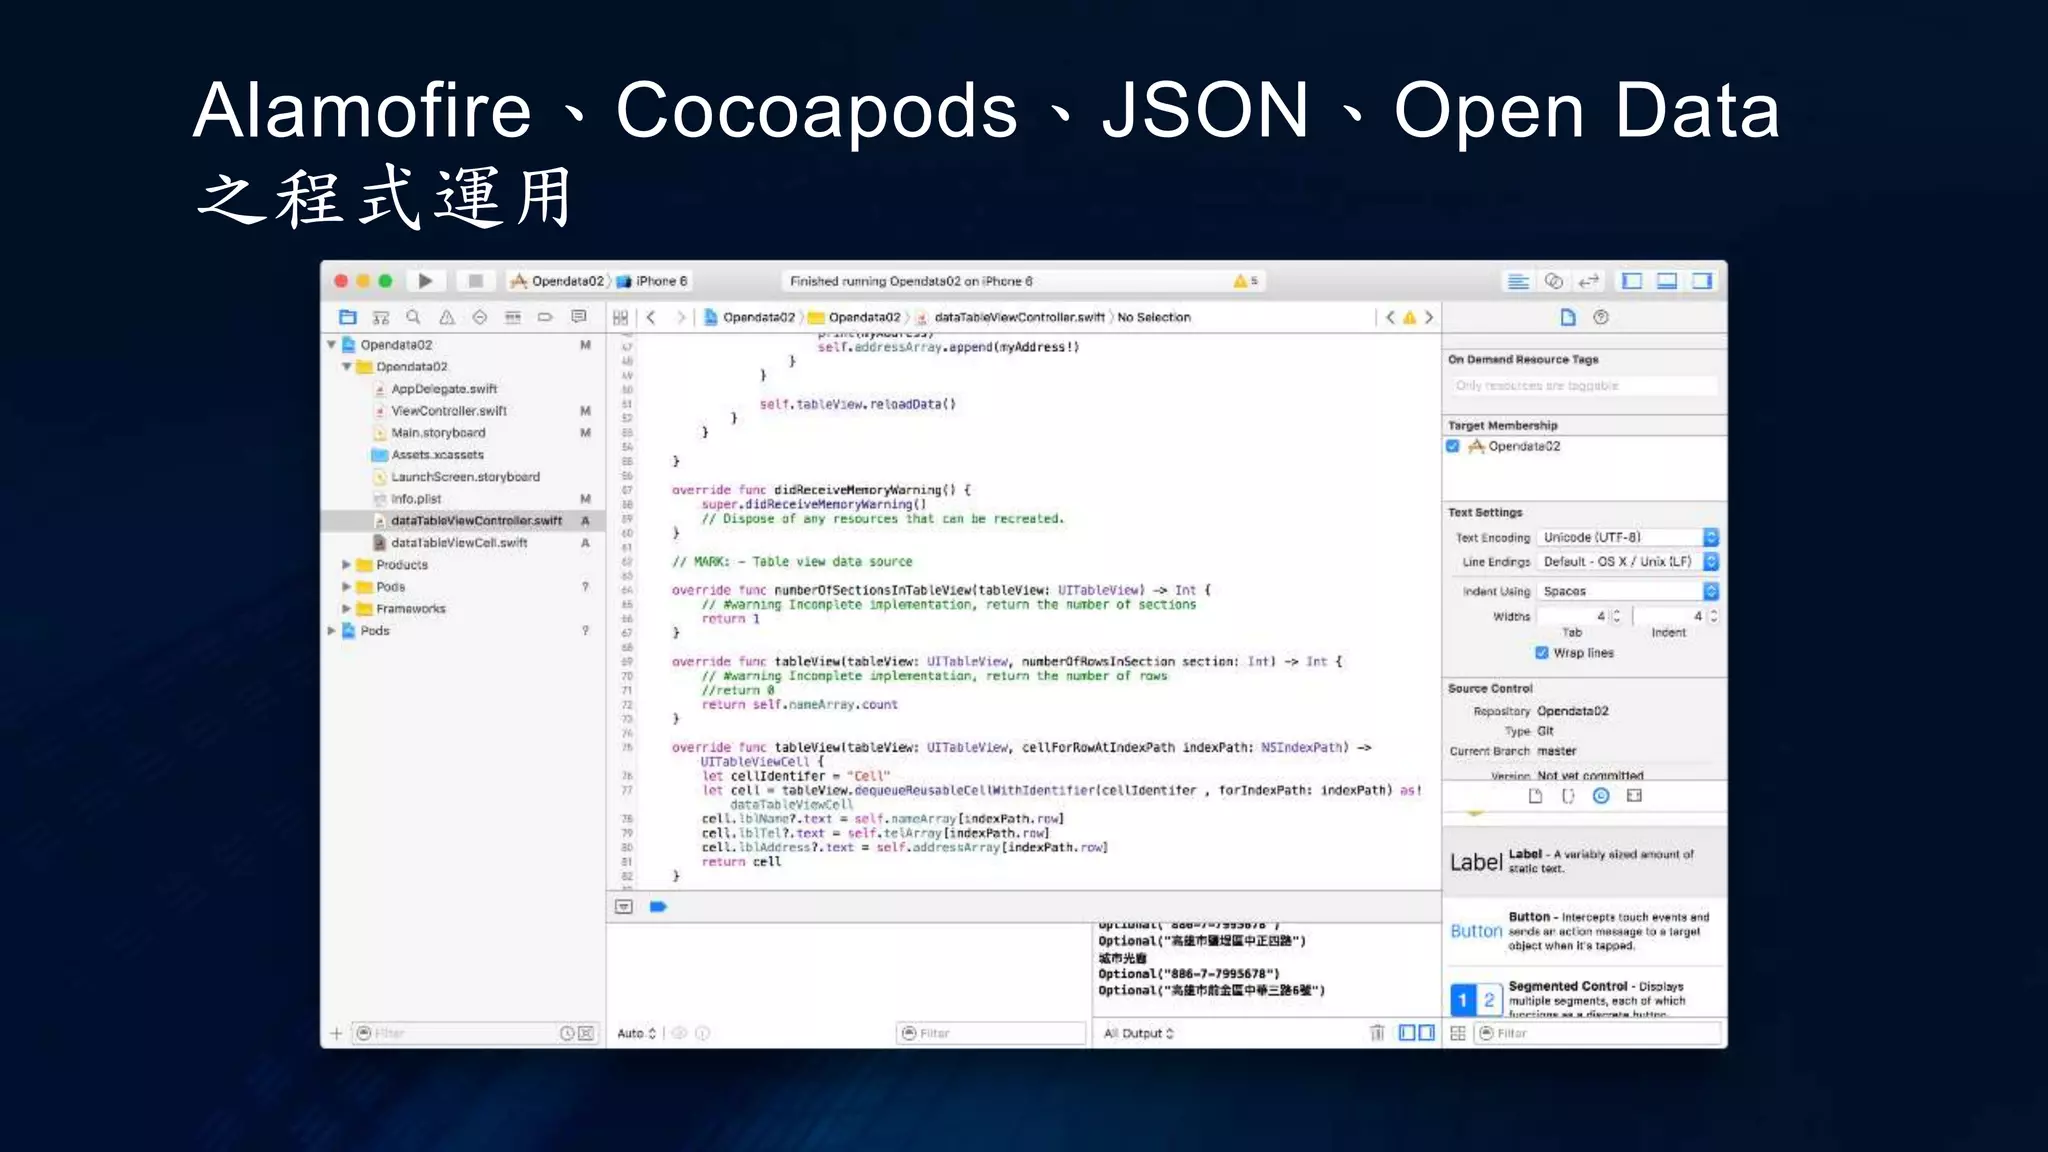The image size is (2048, 1152).
Task: Toggle the Wrap lines checkbox
Action: click(x=1542, y=653)
